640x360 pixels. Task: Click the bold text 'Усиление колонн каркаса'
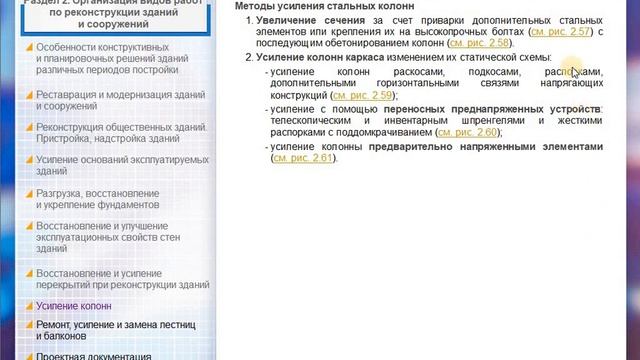(x=320, y=58)
